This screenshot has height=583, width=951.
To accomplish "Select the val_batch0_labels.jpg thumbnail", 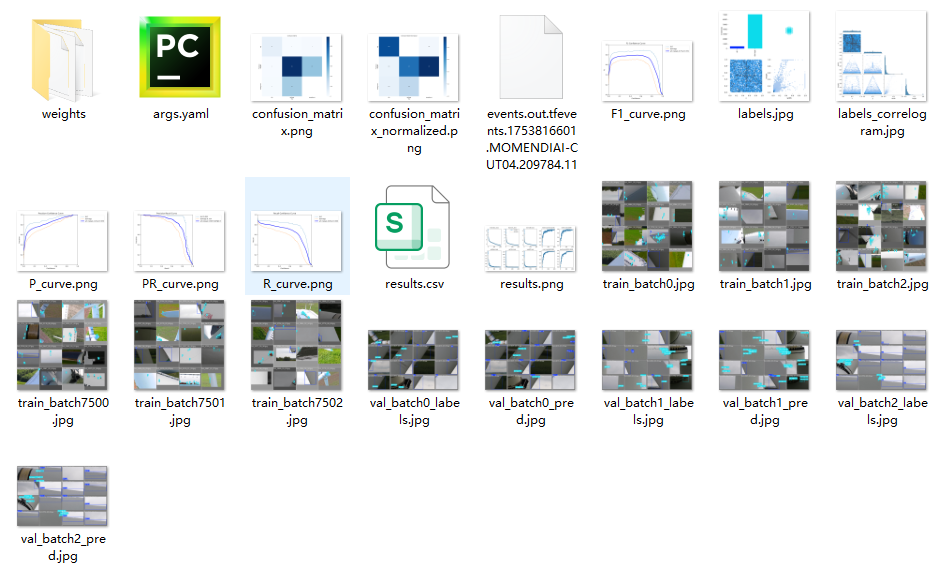I will pos(414,360).
